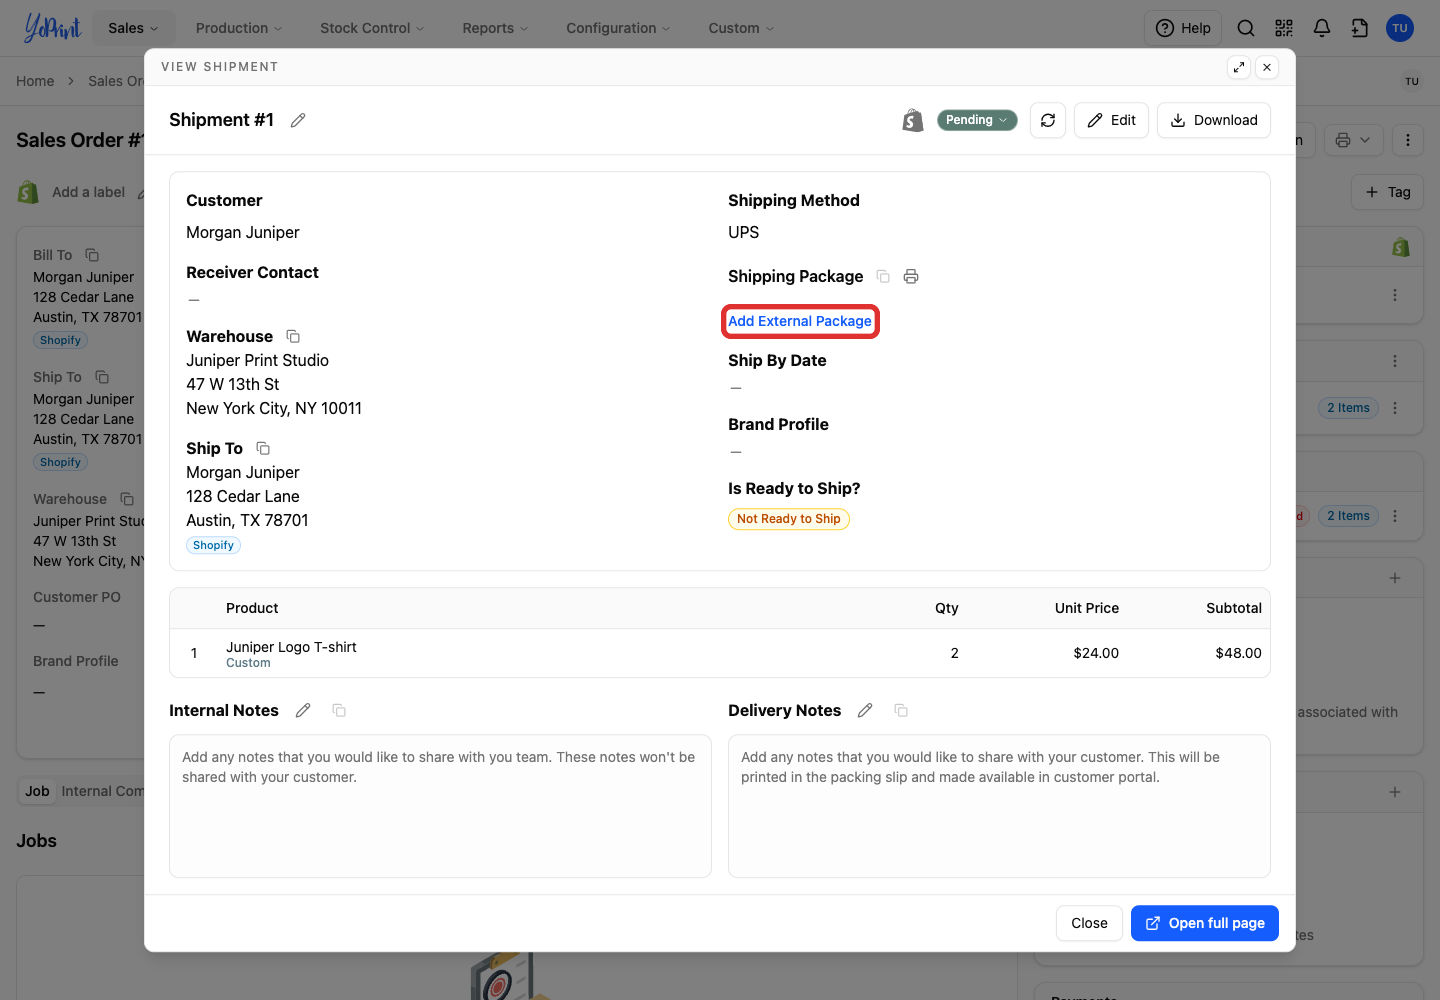Edit Delivery Notes with pencil icon
This screenshot has height=1000, width=1440.
pos(865,710)
